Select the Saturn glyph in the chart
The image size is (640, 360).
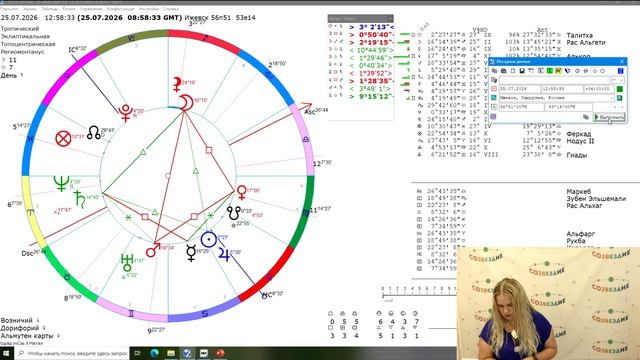tap(80, 200)
